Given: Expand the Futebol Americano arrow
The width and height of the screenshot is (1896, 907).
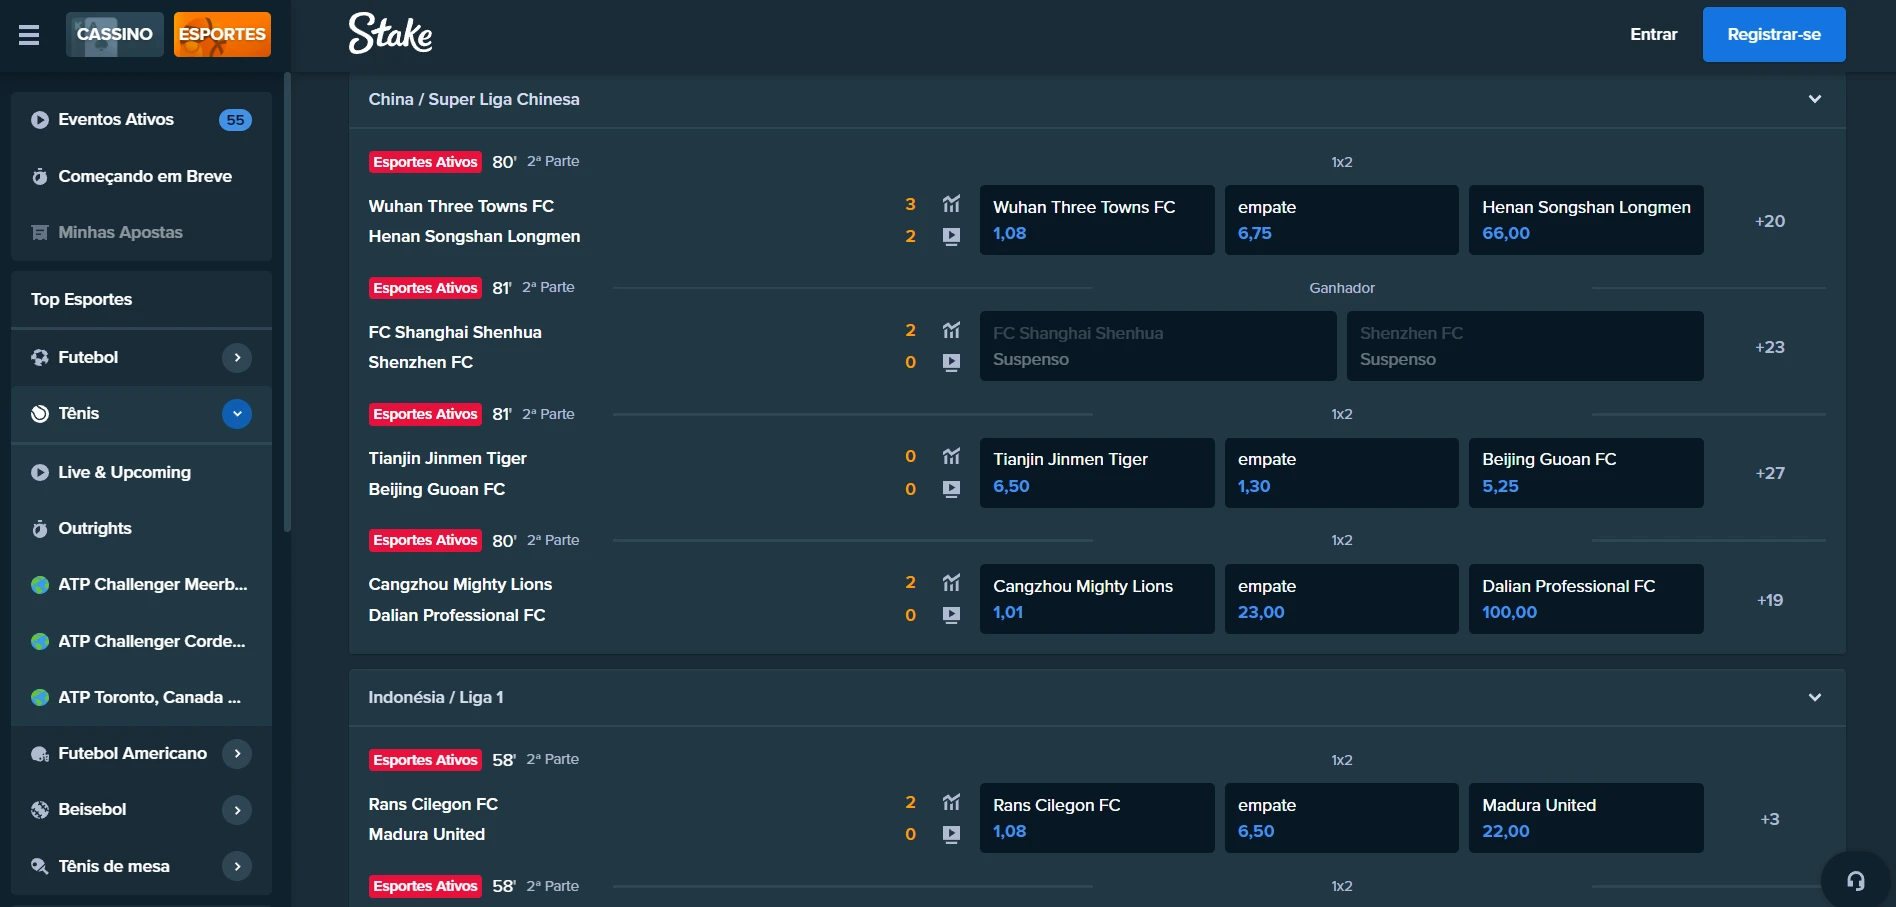Looking at the screenshot, I should tap(237, 753).
